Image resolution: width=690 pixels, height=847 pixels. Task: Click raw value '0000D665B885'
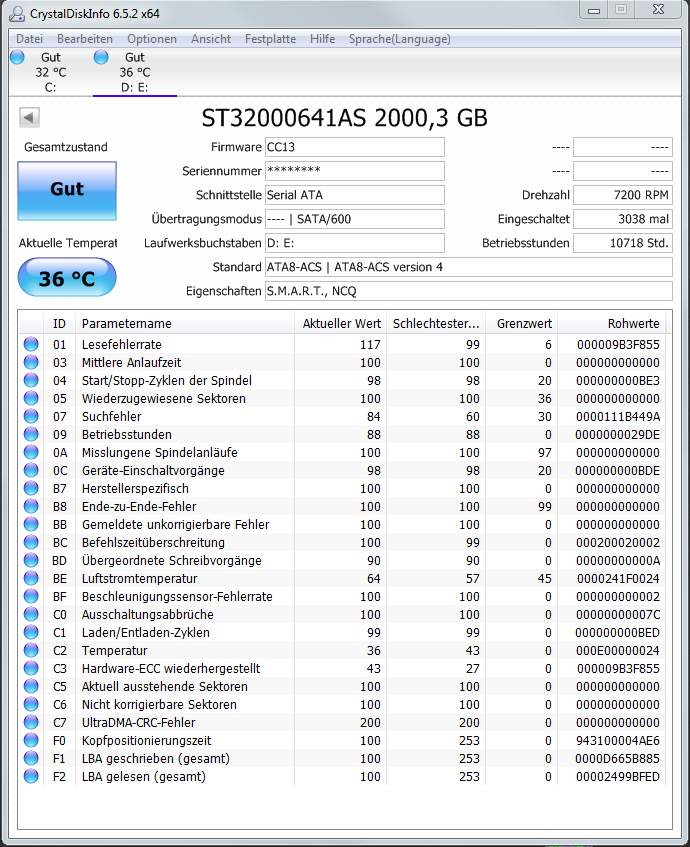[617, 758]
